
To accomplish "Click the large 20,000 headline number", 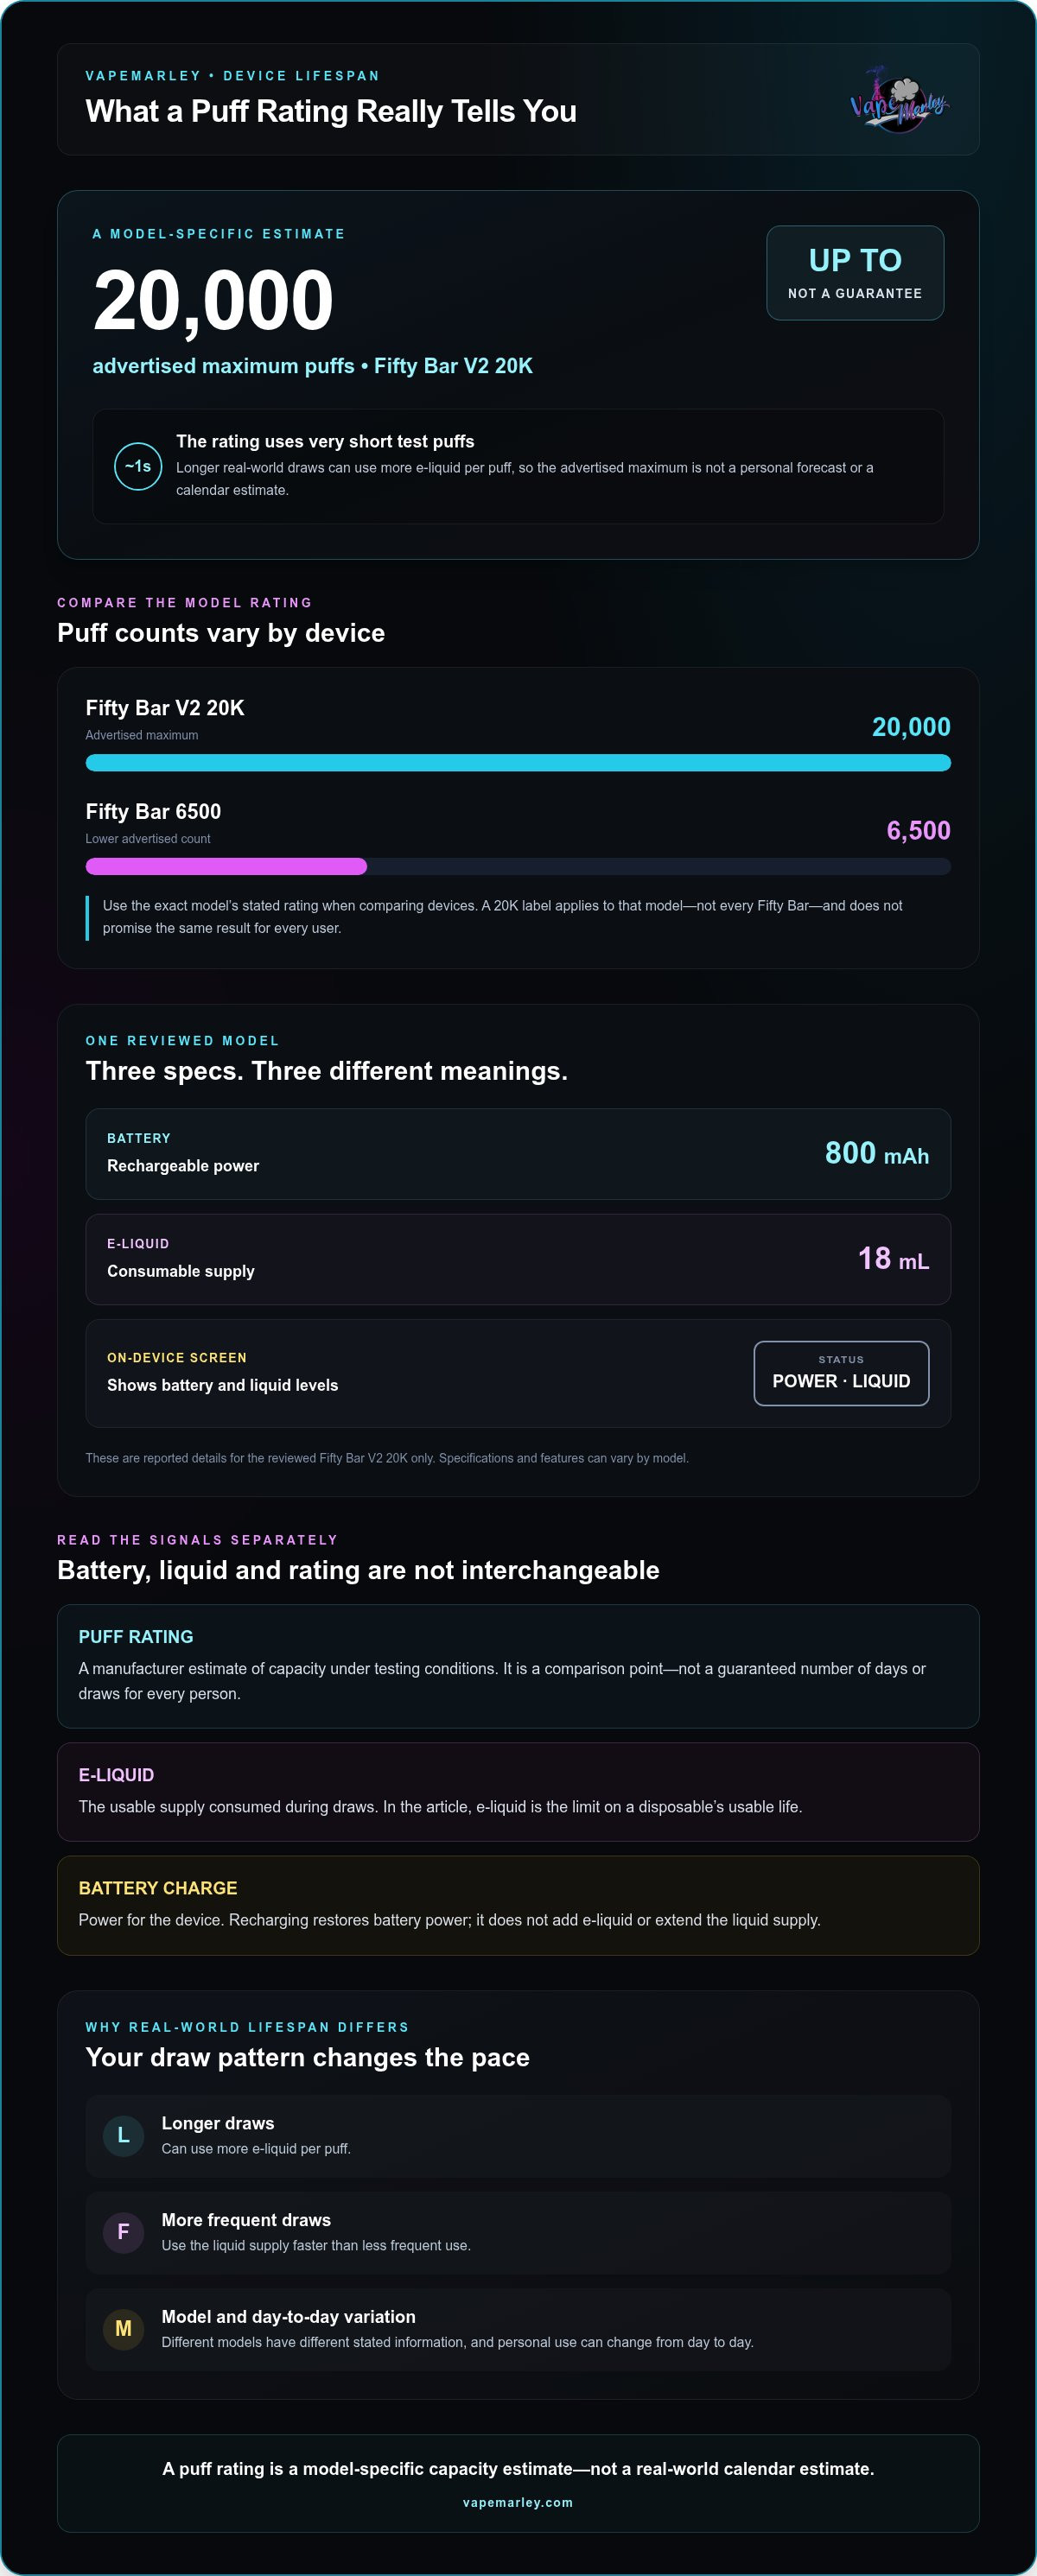I will click(x=213, y=300).
